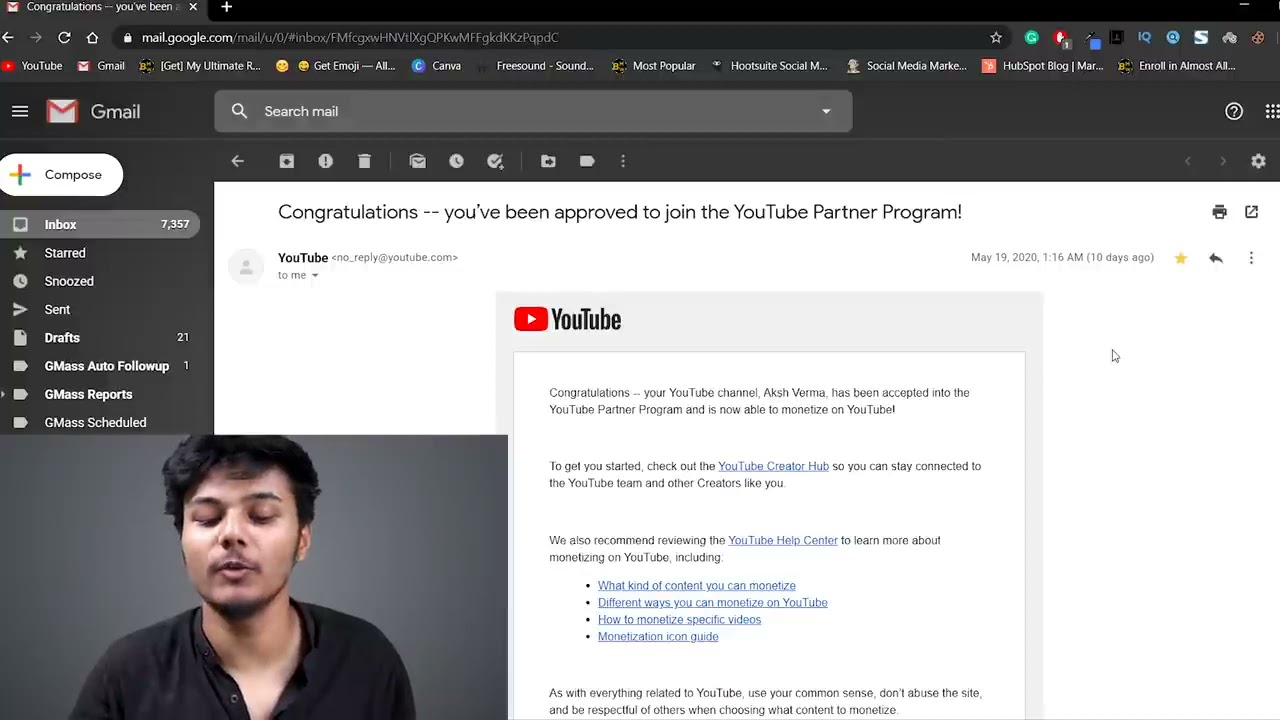Open message More menu beside reply
The width and height of the screenshot is (1280, 720).
[x=1251, y=258]
